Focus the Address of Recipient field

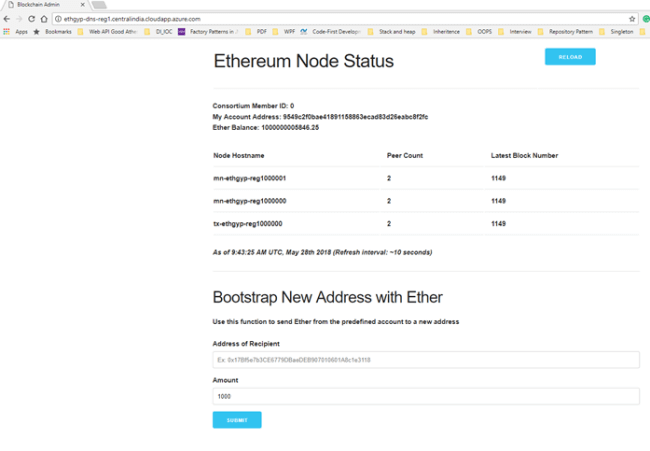tap(425, 360)
